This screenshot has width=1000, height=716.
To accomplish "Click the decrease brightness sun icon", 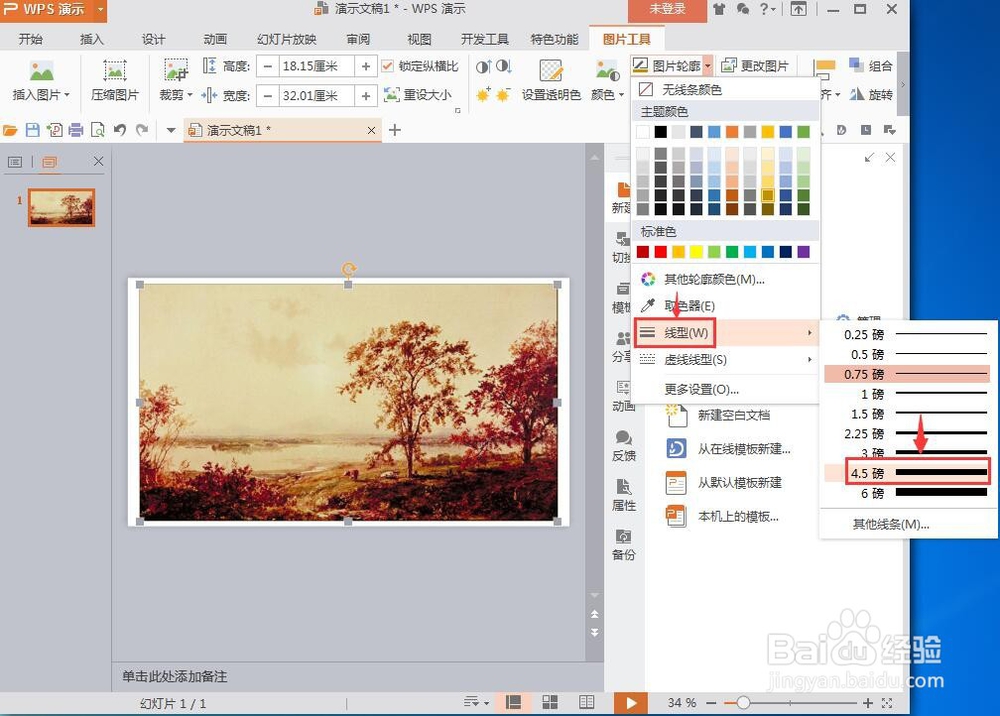I will pyautogui.click(x=504, y=95).
